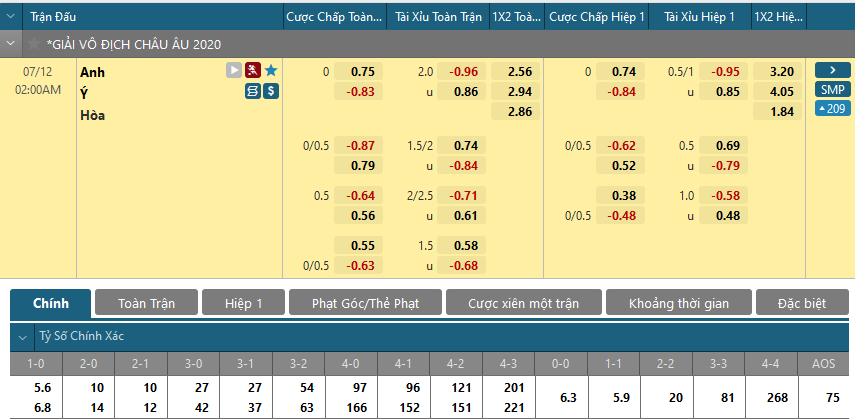
Task: Open the Cược xiên một trận tab
Action: [x=524, y=303]
